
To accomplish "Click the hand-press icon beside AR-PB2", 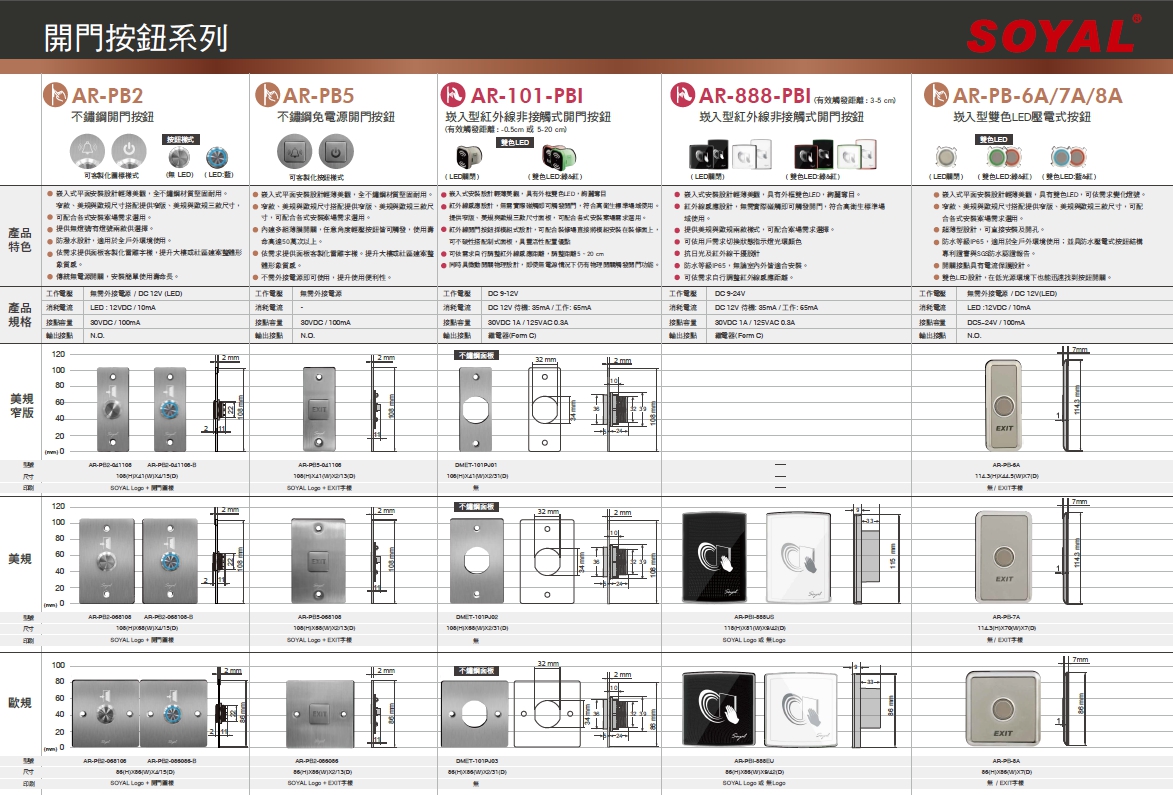I will point(55,94).
